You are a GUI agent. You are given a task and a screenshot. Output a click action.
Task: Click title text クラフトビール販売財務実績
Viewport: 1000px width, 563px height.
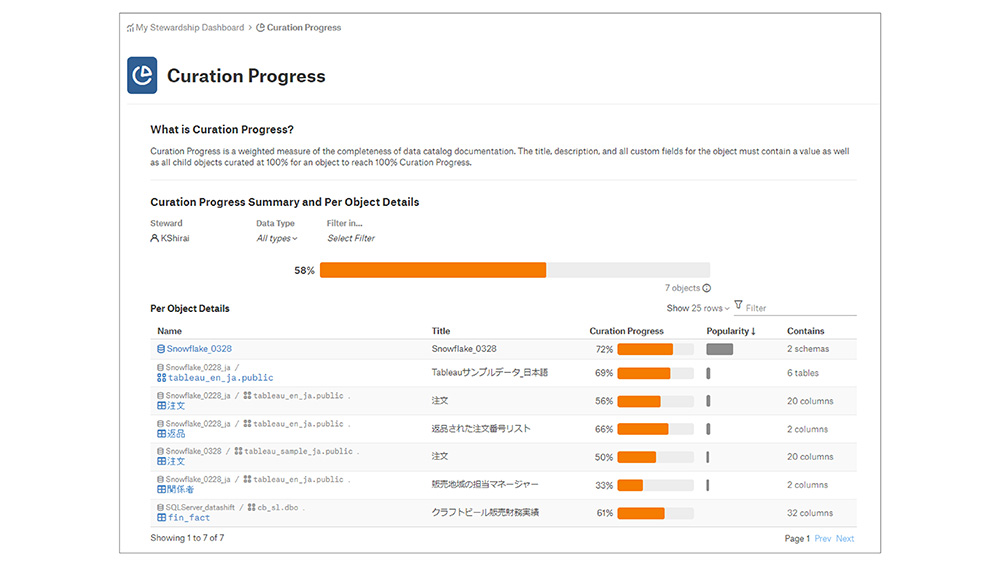(x=485, y=512)
